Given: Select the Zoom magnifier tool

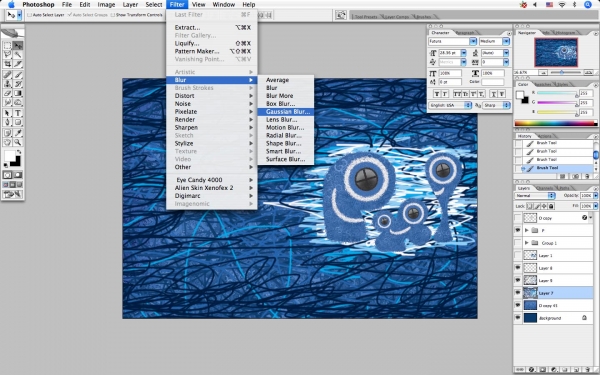Looking at the screenshot, I should [18, 142].
